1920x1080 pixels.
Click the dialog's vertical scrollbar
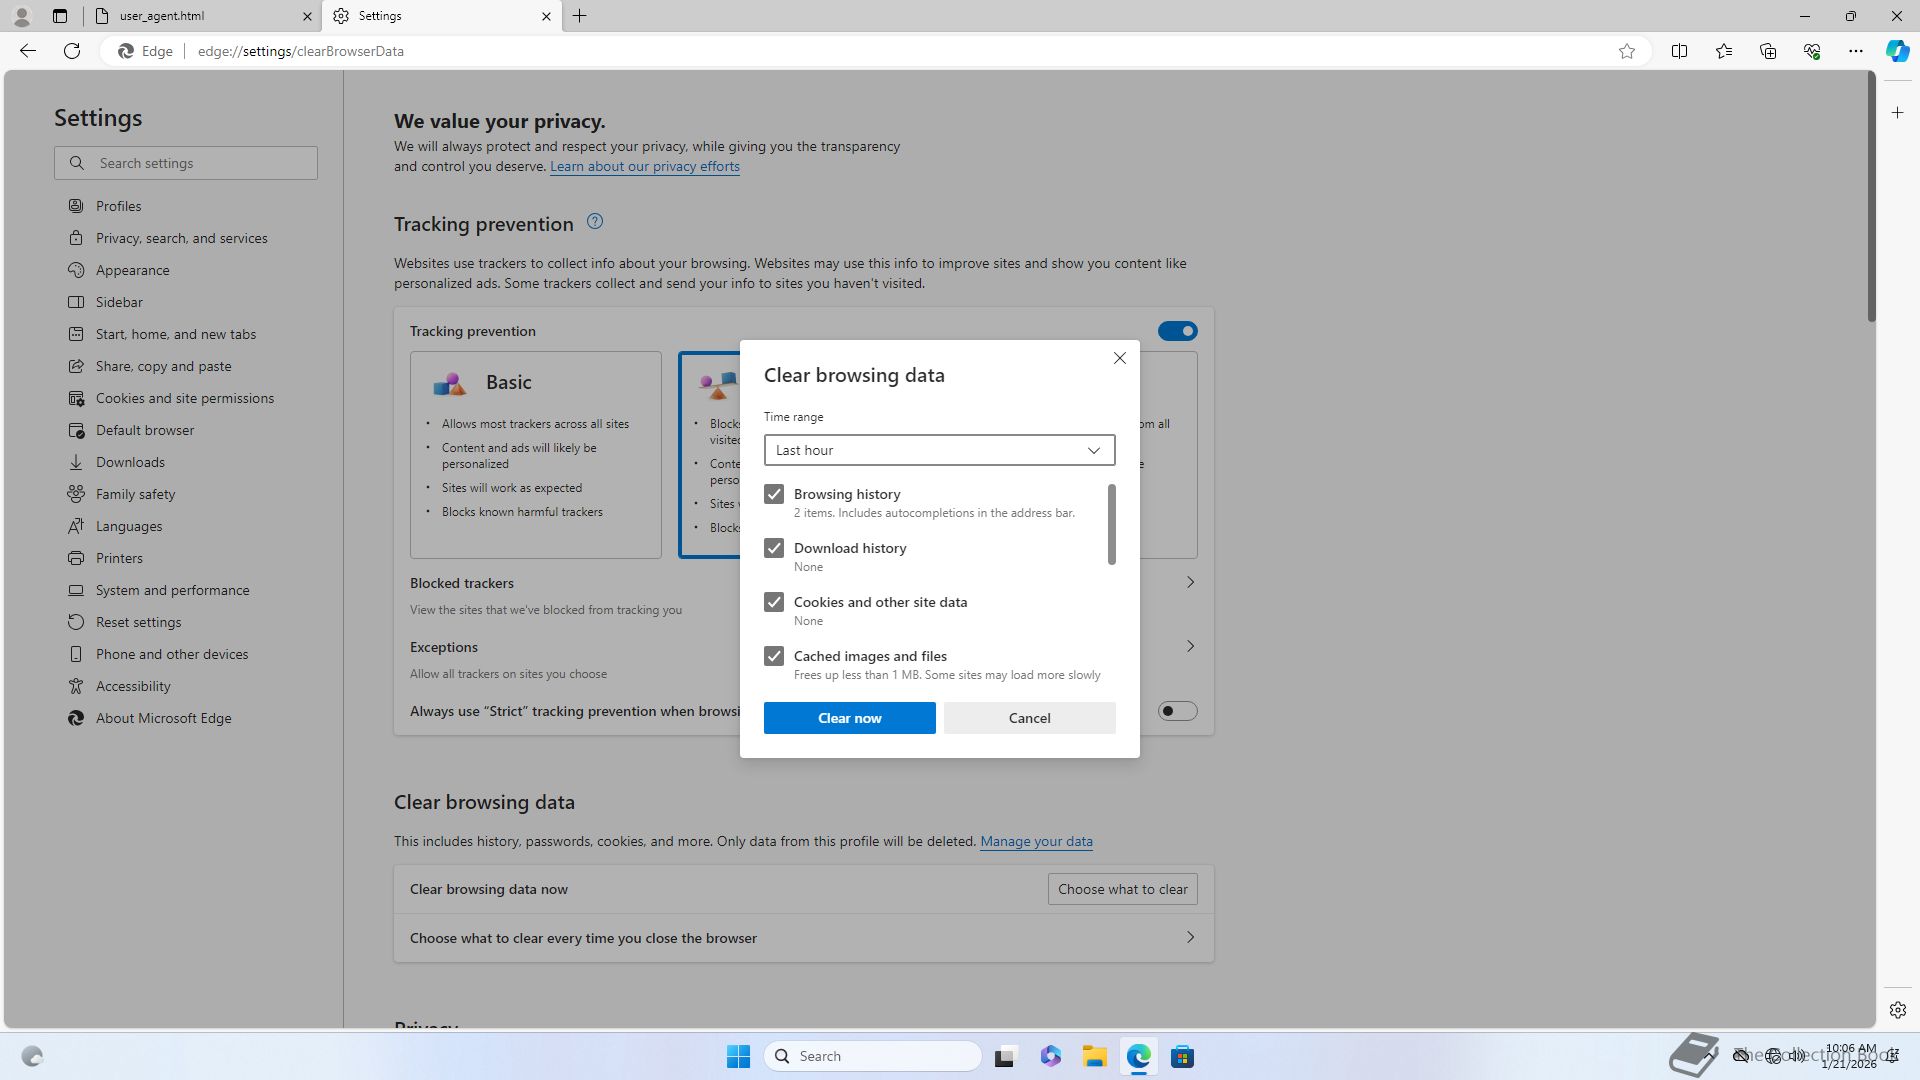point(1111,525)
